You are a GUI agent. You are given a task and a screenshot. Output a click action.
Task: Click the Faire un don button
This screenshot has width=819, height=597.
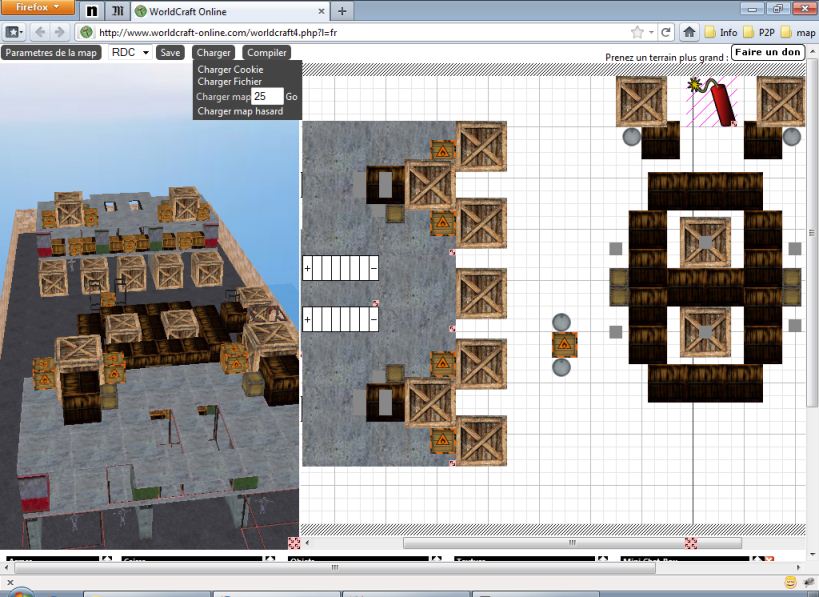(768, 52)
